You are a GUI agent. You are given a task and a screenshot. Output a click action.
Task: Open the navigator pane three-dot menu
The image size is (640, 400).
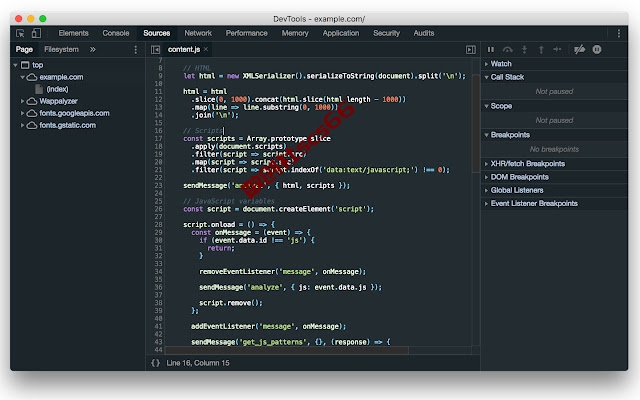136,49
